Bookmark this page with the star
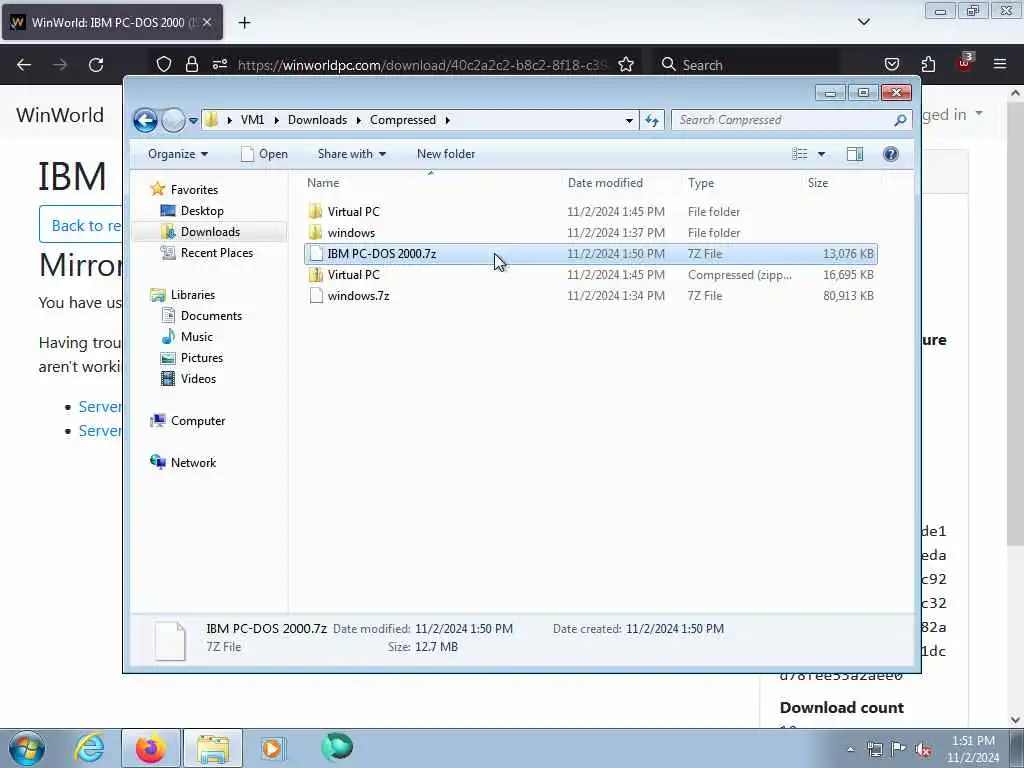 pos(626,65)
